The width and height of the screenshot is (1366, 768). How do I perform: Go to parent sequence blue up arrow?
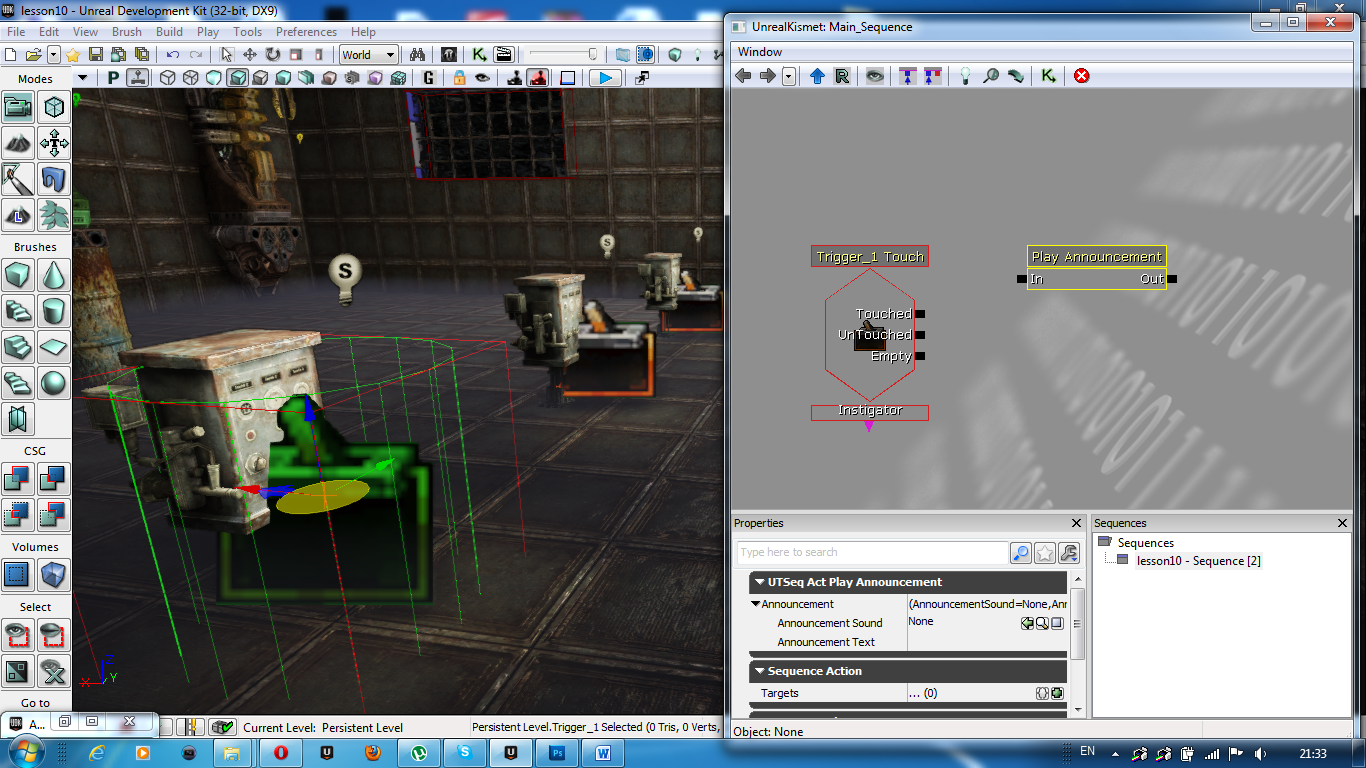point(817,76)
